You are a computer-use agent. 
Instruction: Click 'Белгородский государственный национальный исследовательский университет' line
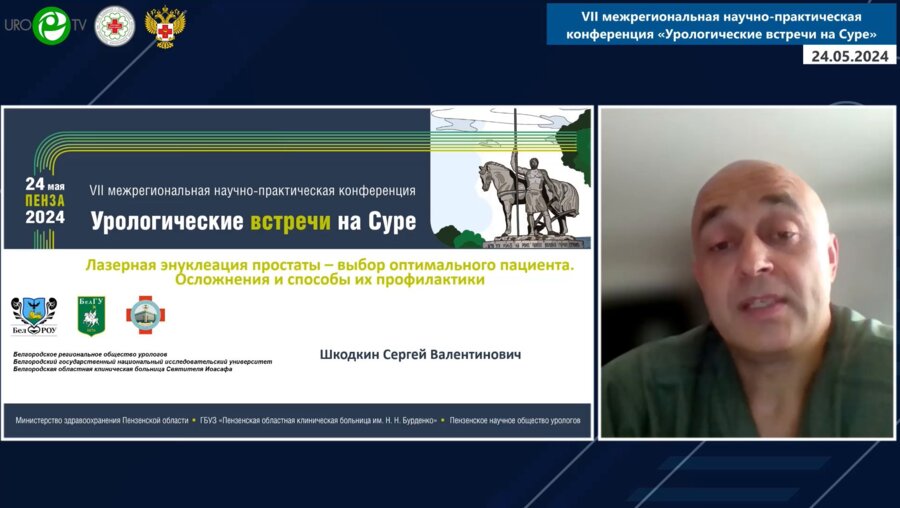pyautogui.click(x=142, y=362)
